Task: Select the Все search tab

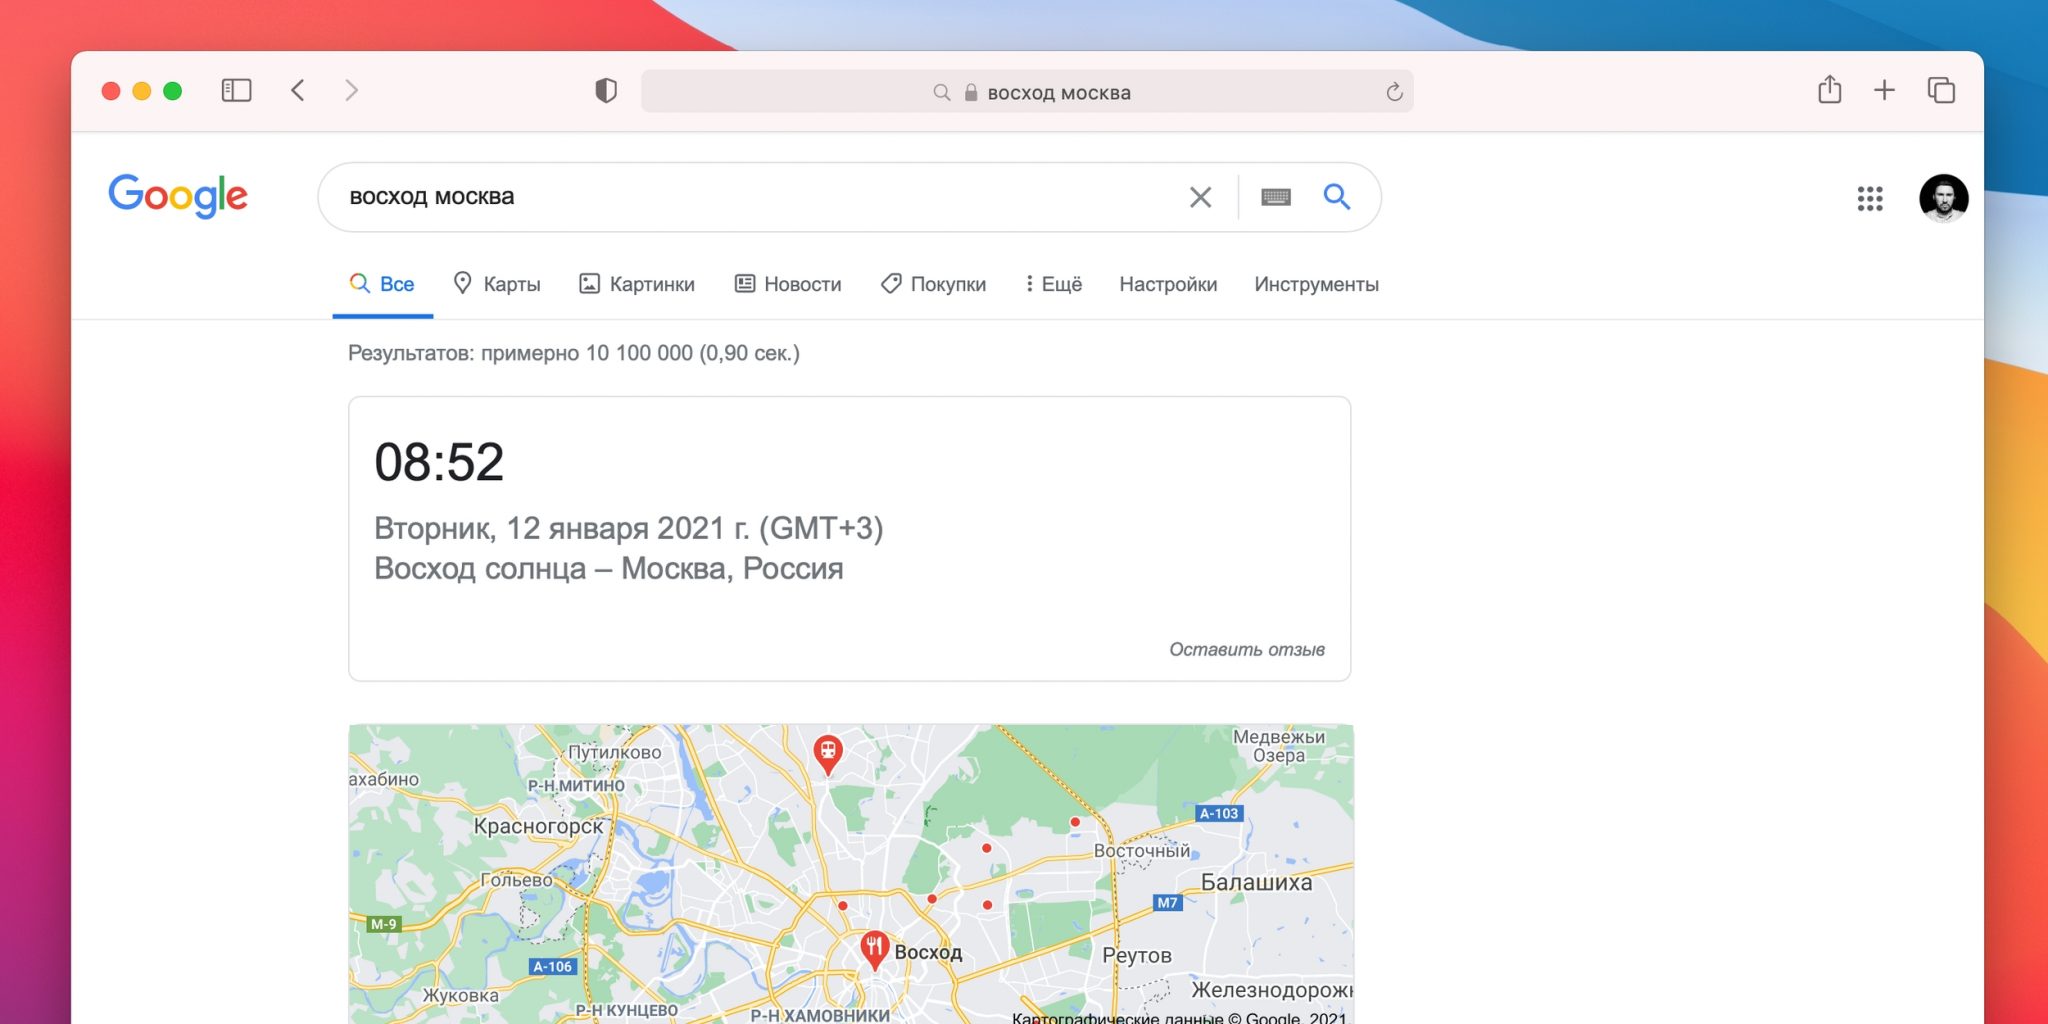Action: click(382, 284)
